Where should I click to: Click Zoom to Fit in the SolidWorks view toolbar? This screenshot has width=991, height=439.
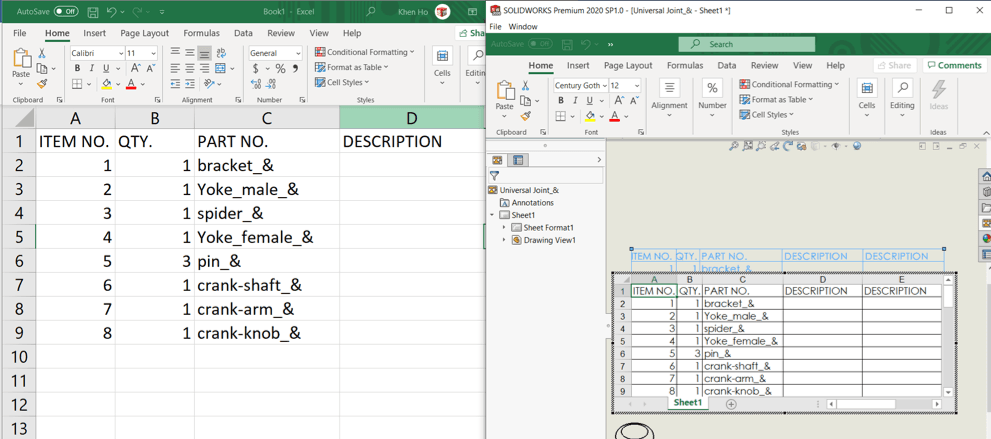(733, 147)
